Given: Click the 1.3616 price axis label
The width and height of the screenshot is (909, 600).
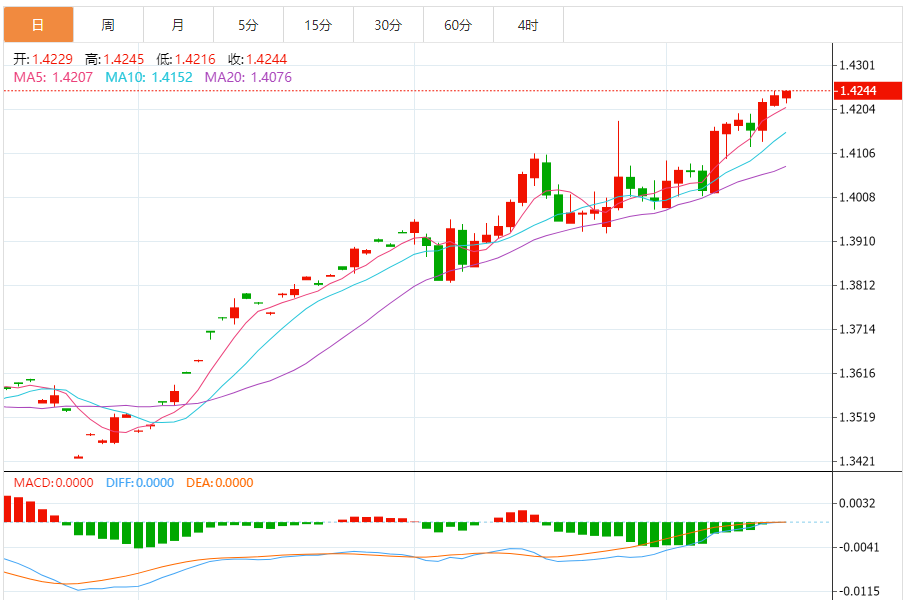Looking at the screenshot, I should [x=857, y=373].
